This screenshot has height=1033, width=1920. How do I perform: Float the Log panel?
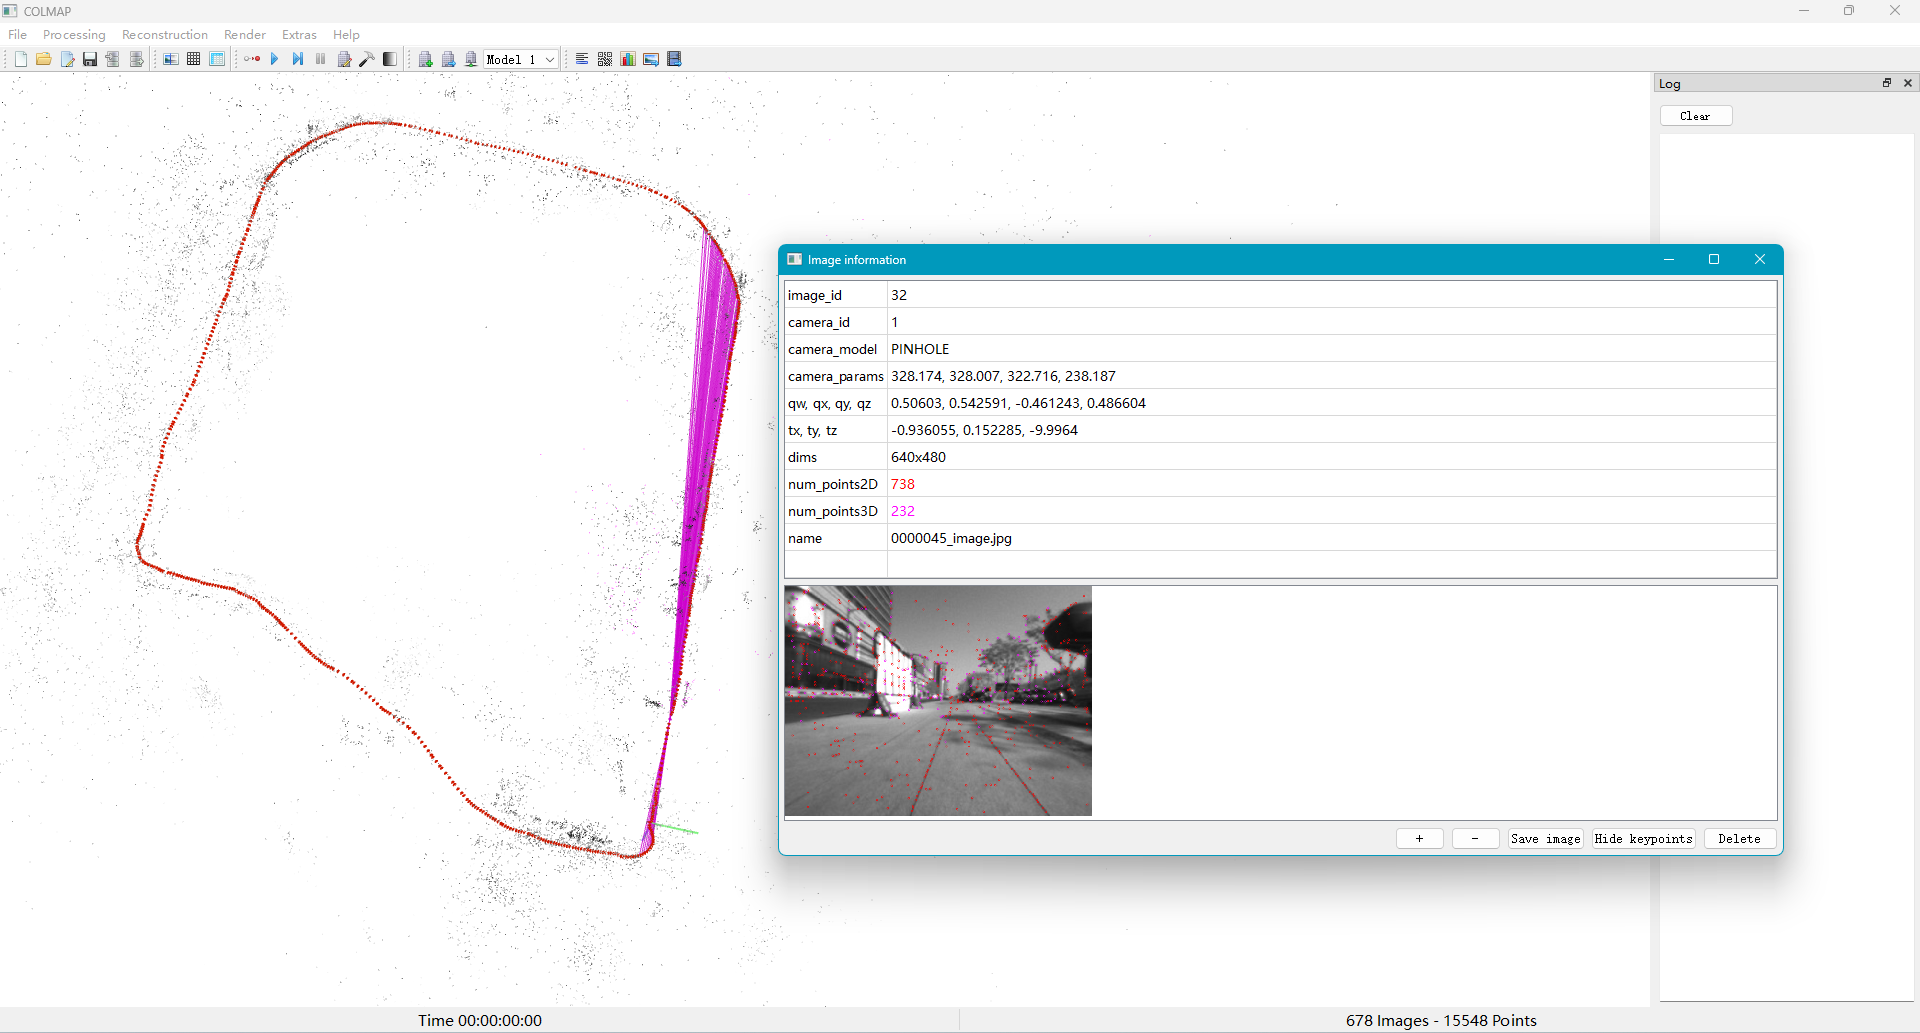pyautogui.click(x=1887, y=83)
